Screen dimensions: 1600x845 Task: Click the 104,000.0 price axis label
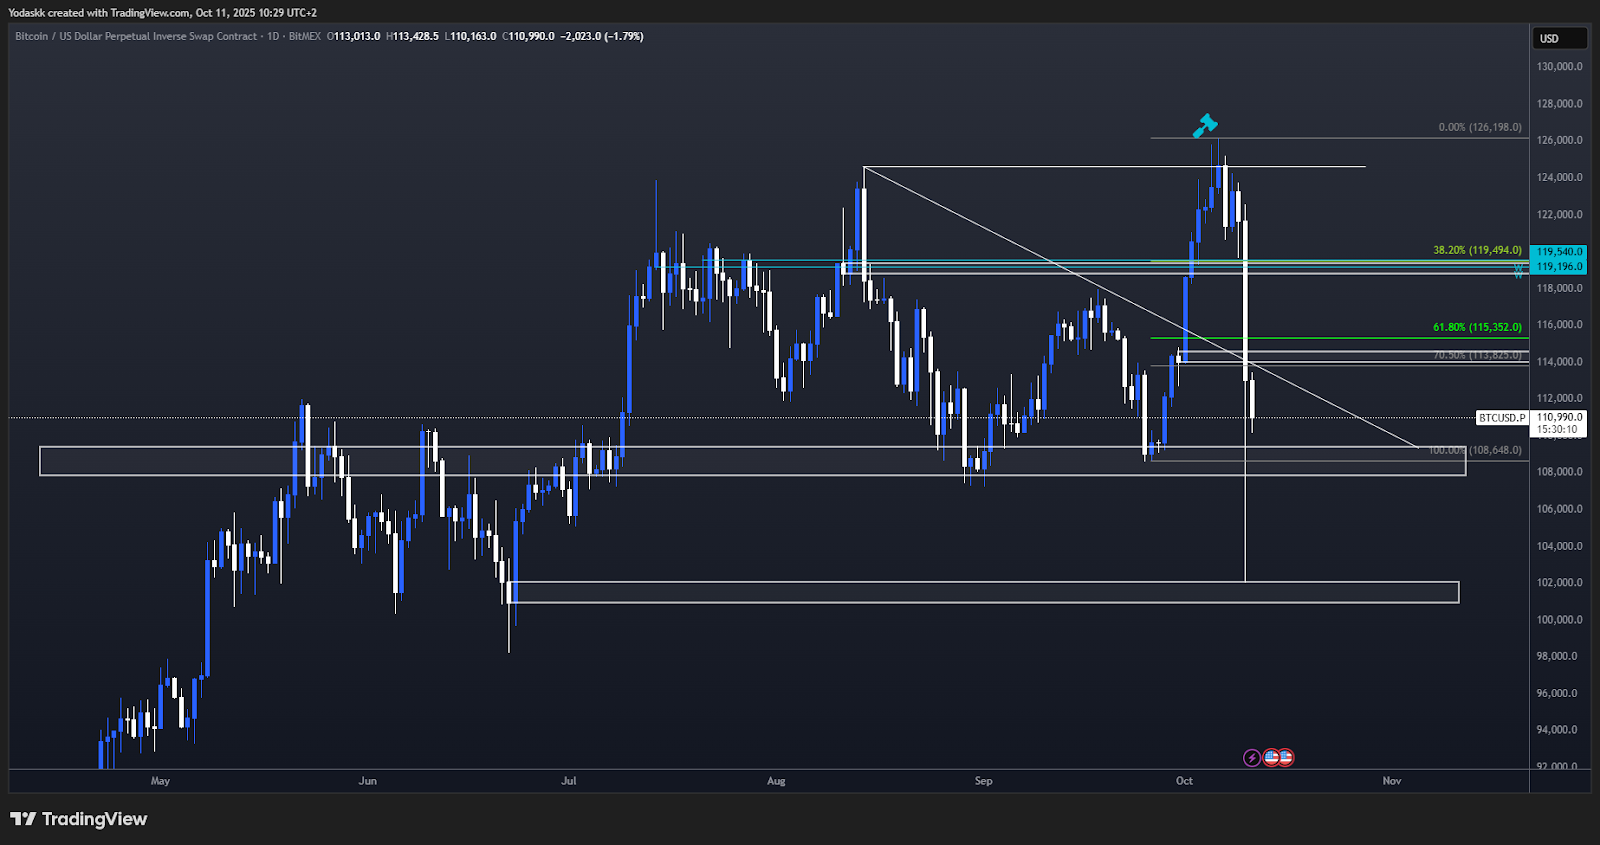[x=1559, y=546]
